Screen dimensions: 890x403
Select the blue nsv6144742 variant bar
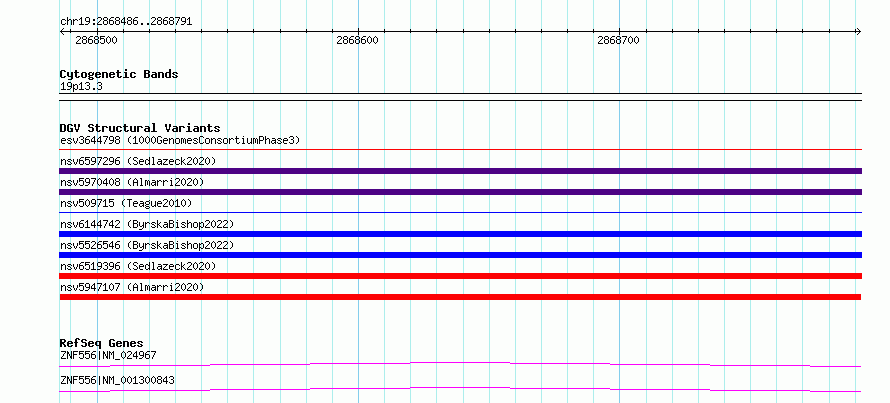click(460, 234)
